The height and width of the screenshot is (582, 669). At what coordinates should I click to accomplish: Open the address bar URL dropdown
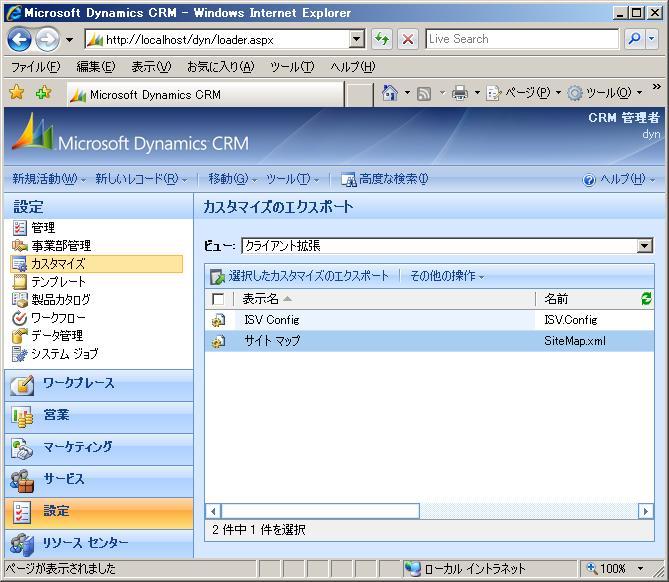click(356, 40)
